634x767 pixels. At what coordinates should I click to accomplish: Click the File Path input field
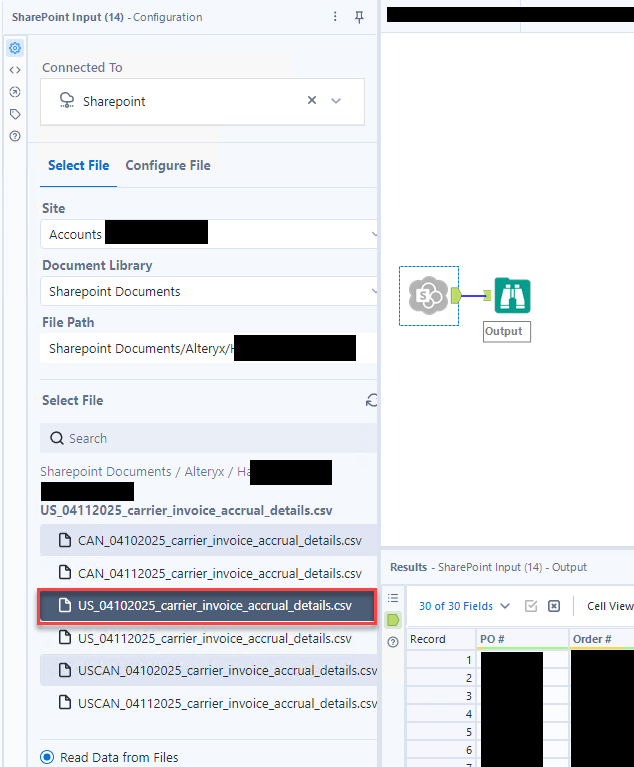(x=209, y=348)
